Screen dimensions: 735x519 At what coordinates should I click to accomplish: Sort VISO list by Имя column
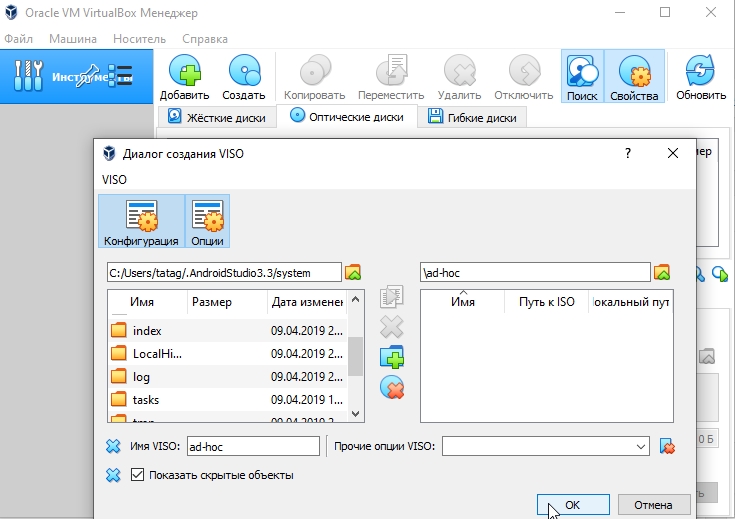pos(463,302)
